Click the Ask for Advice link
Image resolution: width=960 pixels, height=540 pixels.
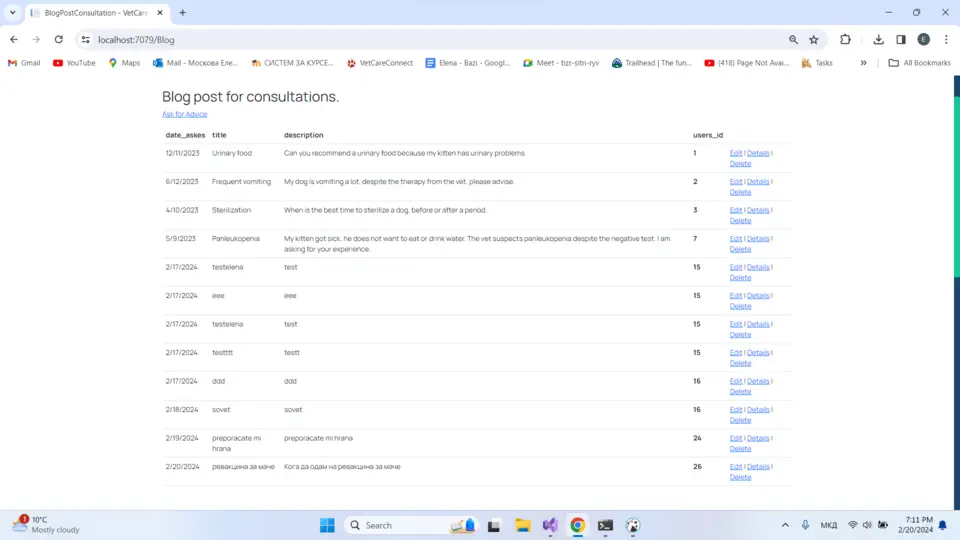tap(185, 114)
